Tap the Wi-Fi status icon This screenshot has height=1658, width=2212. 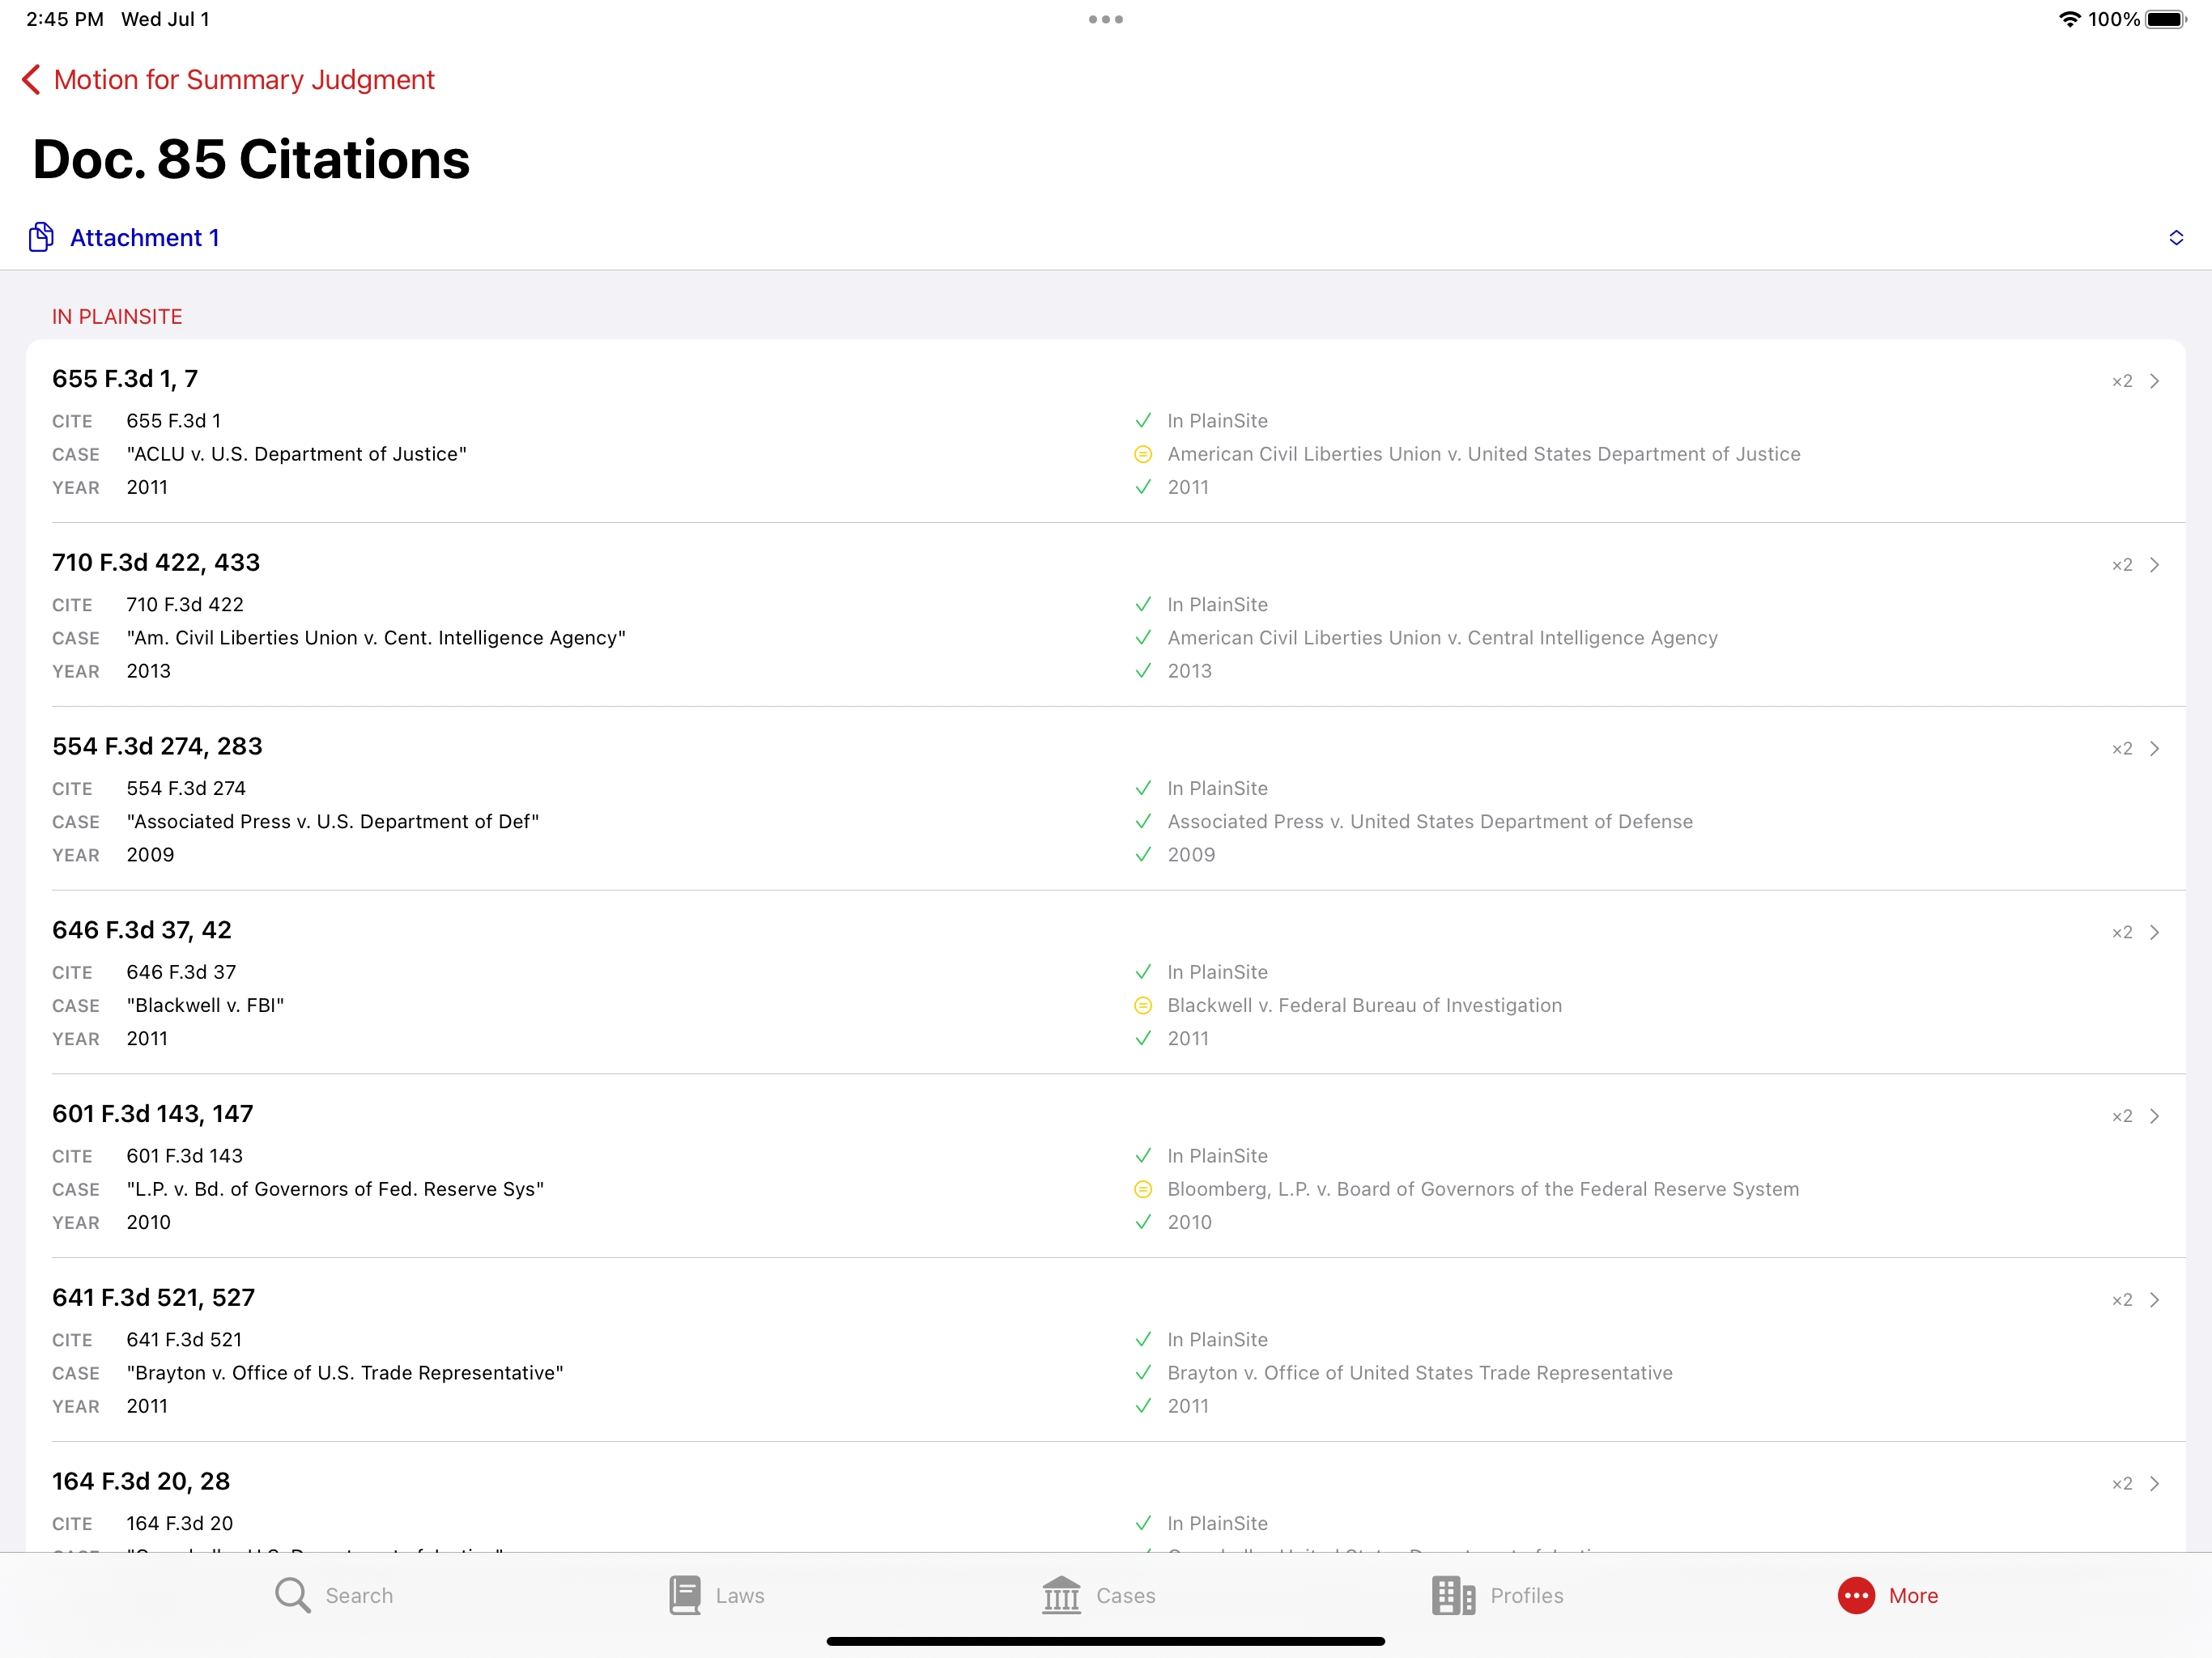point(2069,19)
